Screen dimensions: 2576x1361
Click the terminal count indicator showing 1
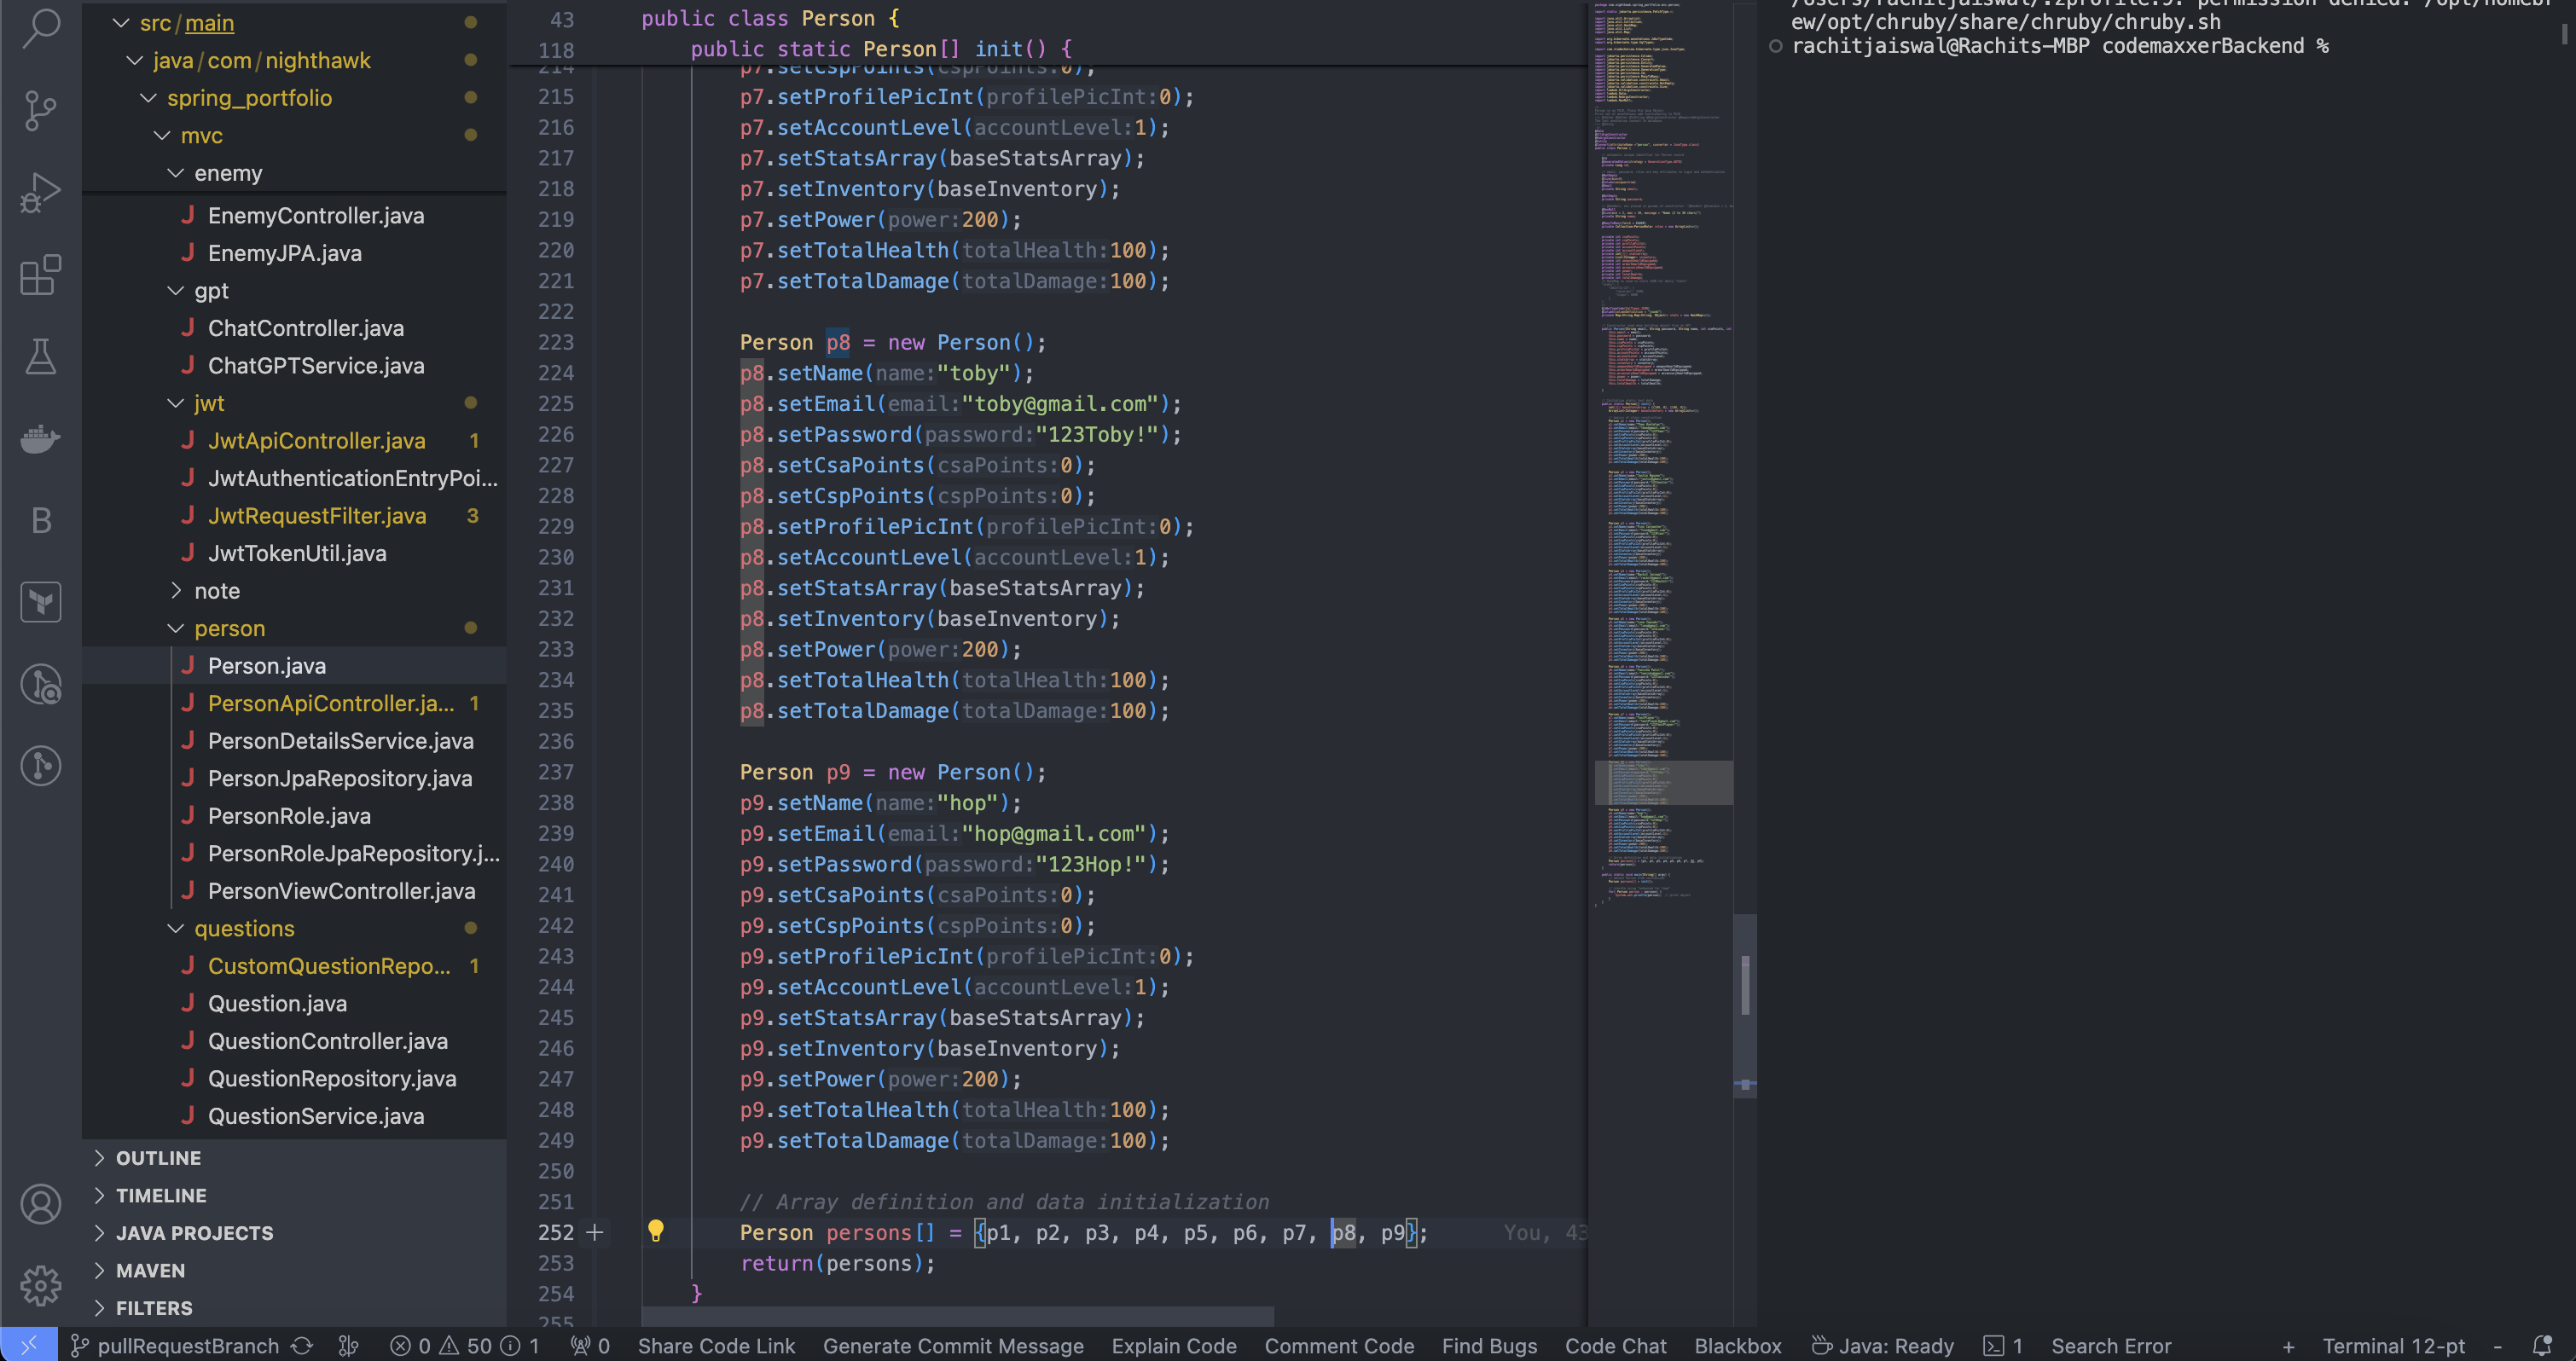pyautogui.click(x=2003, y=1346)
